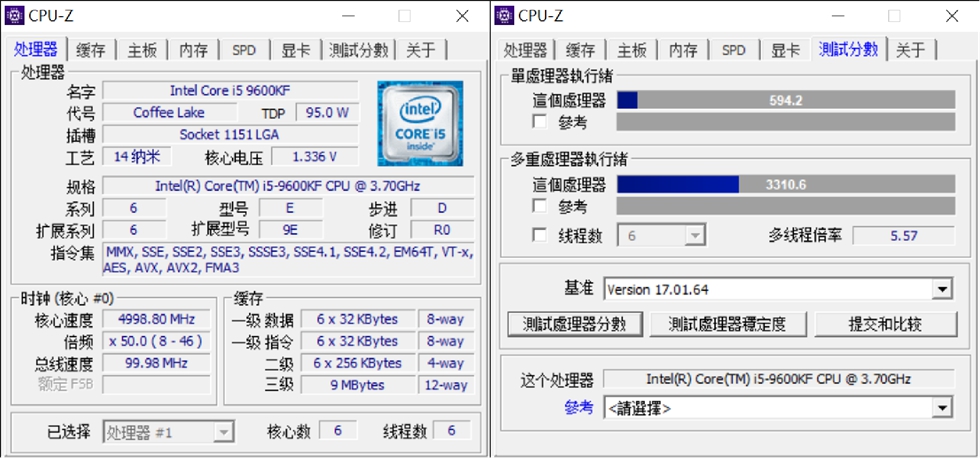Click the core speed 4998.80 MHz
Viewport: 980px width, 458px height.
tap(156, 319)
